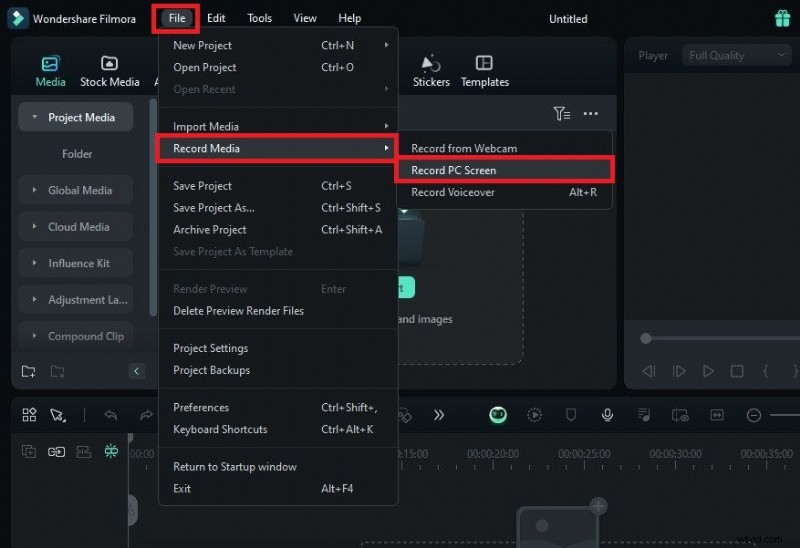
Task: Click the zoom out minus icon
Action: (x=754, y=415)
